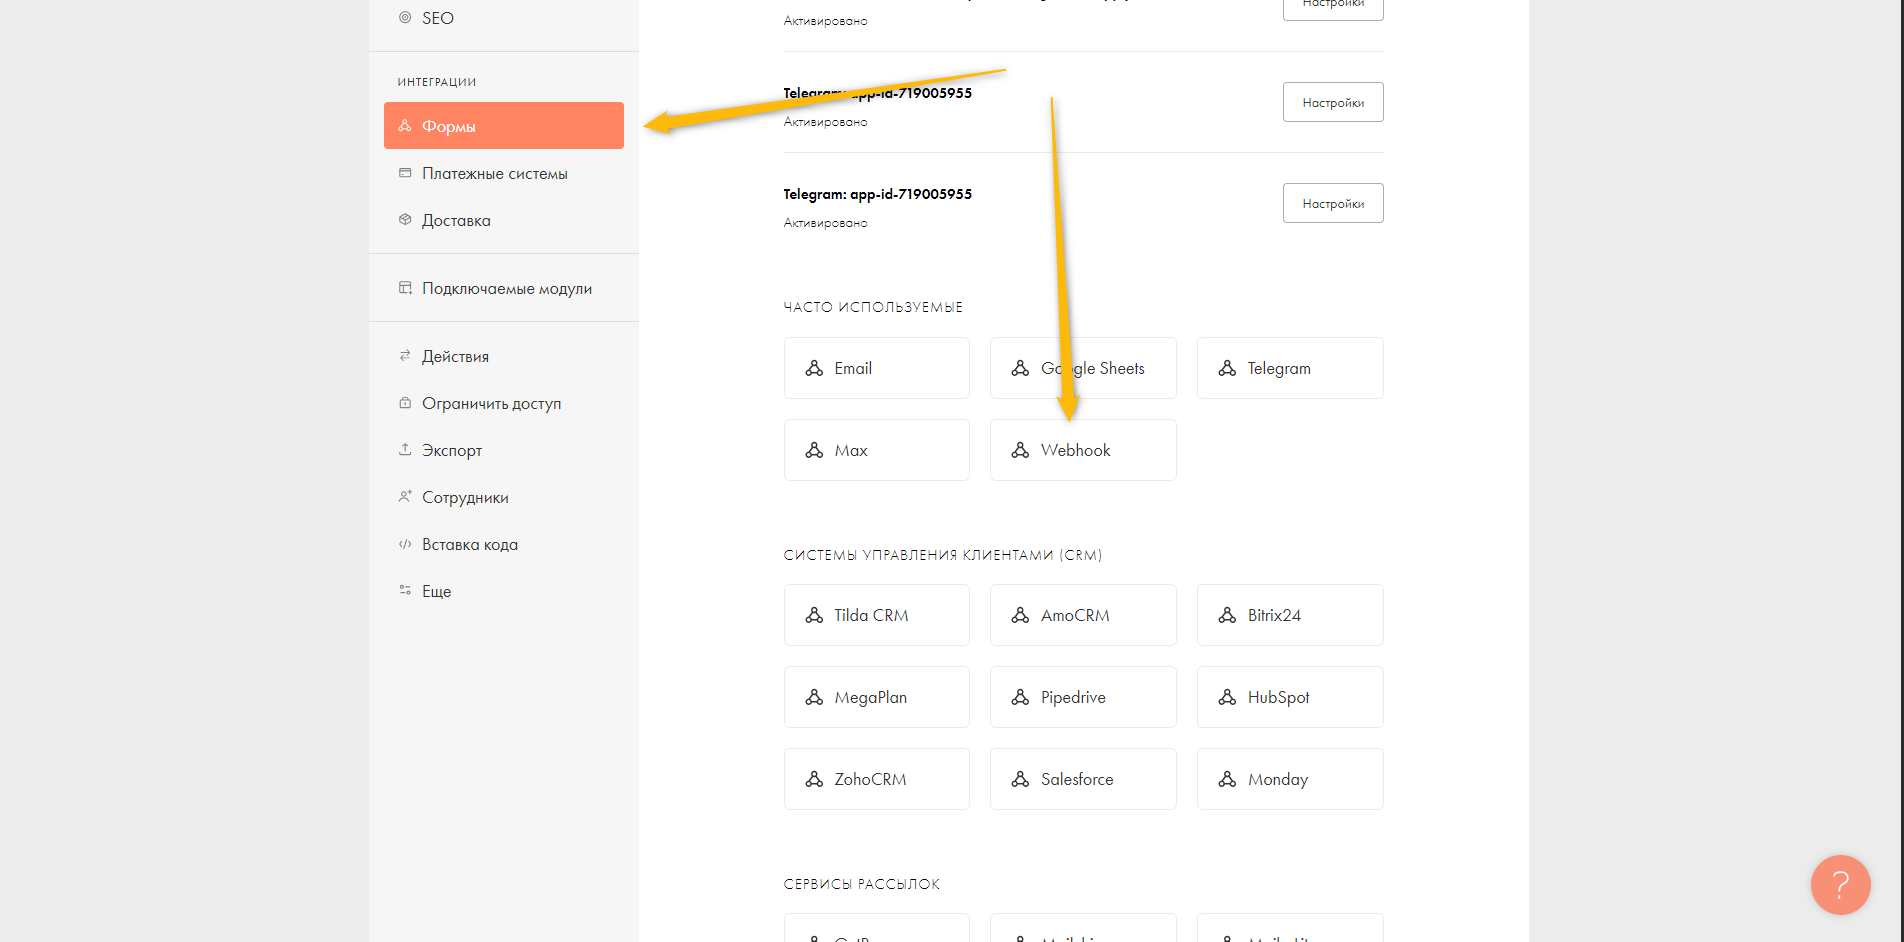Open the Monday CRM card

tap(1290, 779)
